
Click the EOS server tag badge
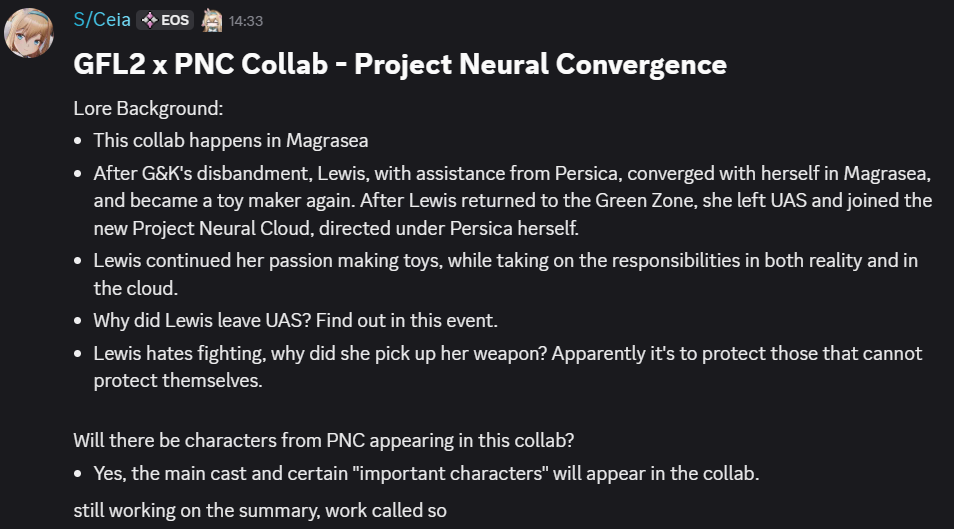click(164, 20)
